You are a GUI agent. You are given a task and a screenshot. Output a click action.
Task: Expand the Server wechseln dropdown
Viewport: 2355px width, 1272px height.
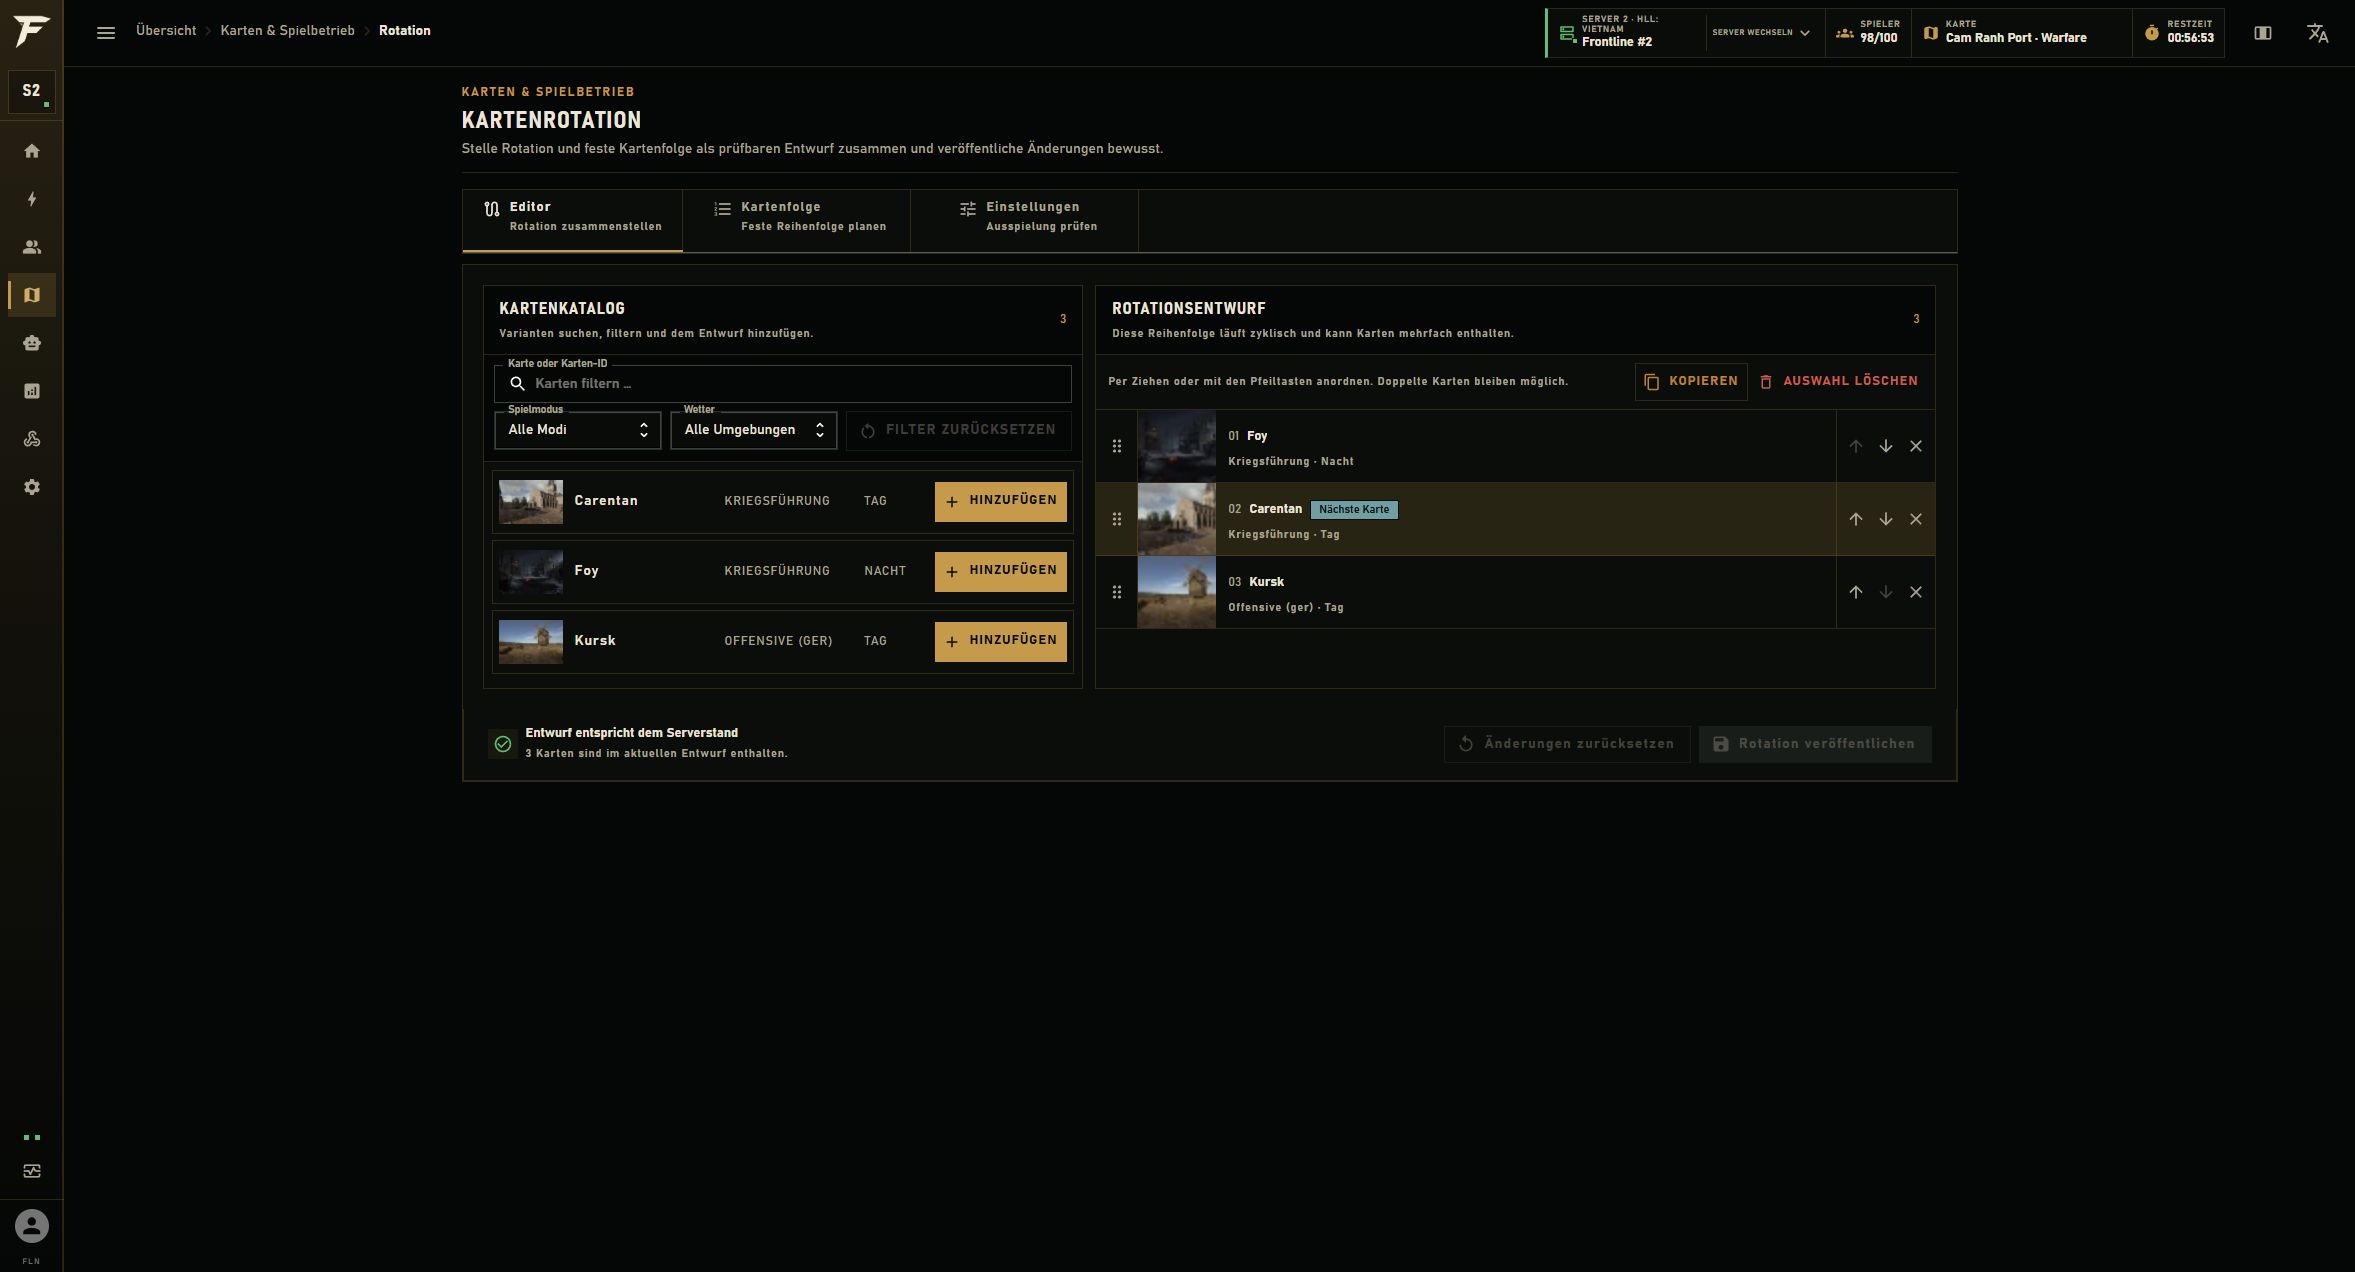pyautogui.click(x=1761, y=33)
